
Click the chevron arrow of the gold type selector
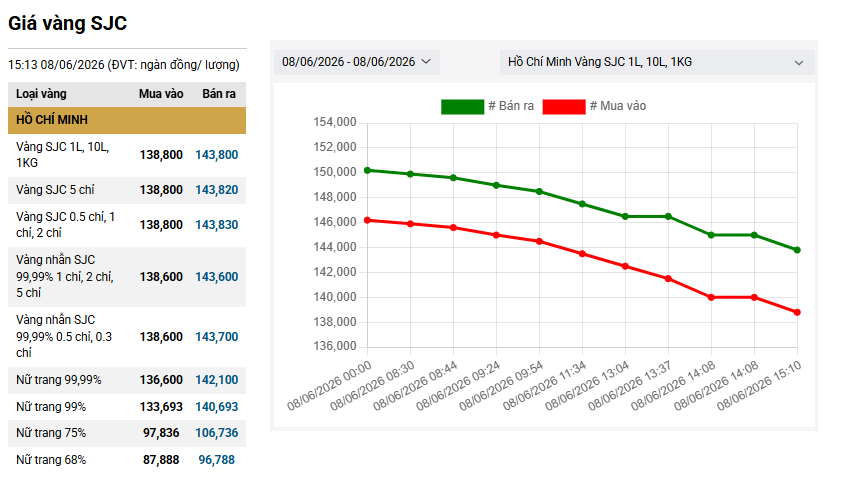(x=799, y=63)
